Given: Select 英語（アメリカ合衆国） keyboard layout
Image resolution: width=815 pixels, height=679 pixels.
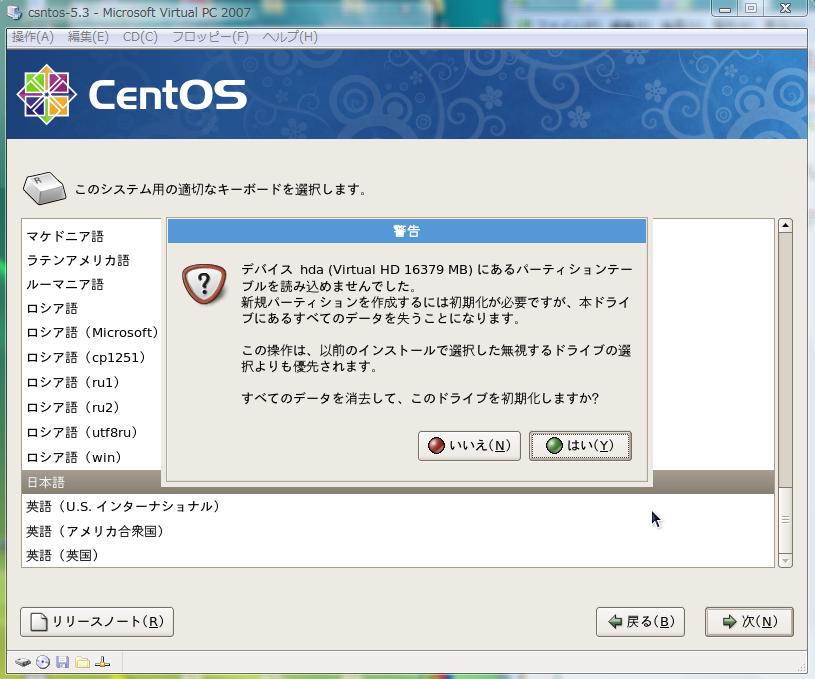Looking at the screenshot, I should [x=95, y=531].
